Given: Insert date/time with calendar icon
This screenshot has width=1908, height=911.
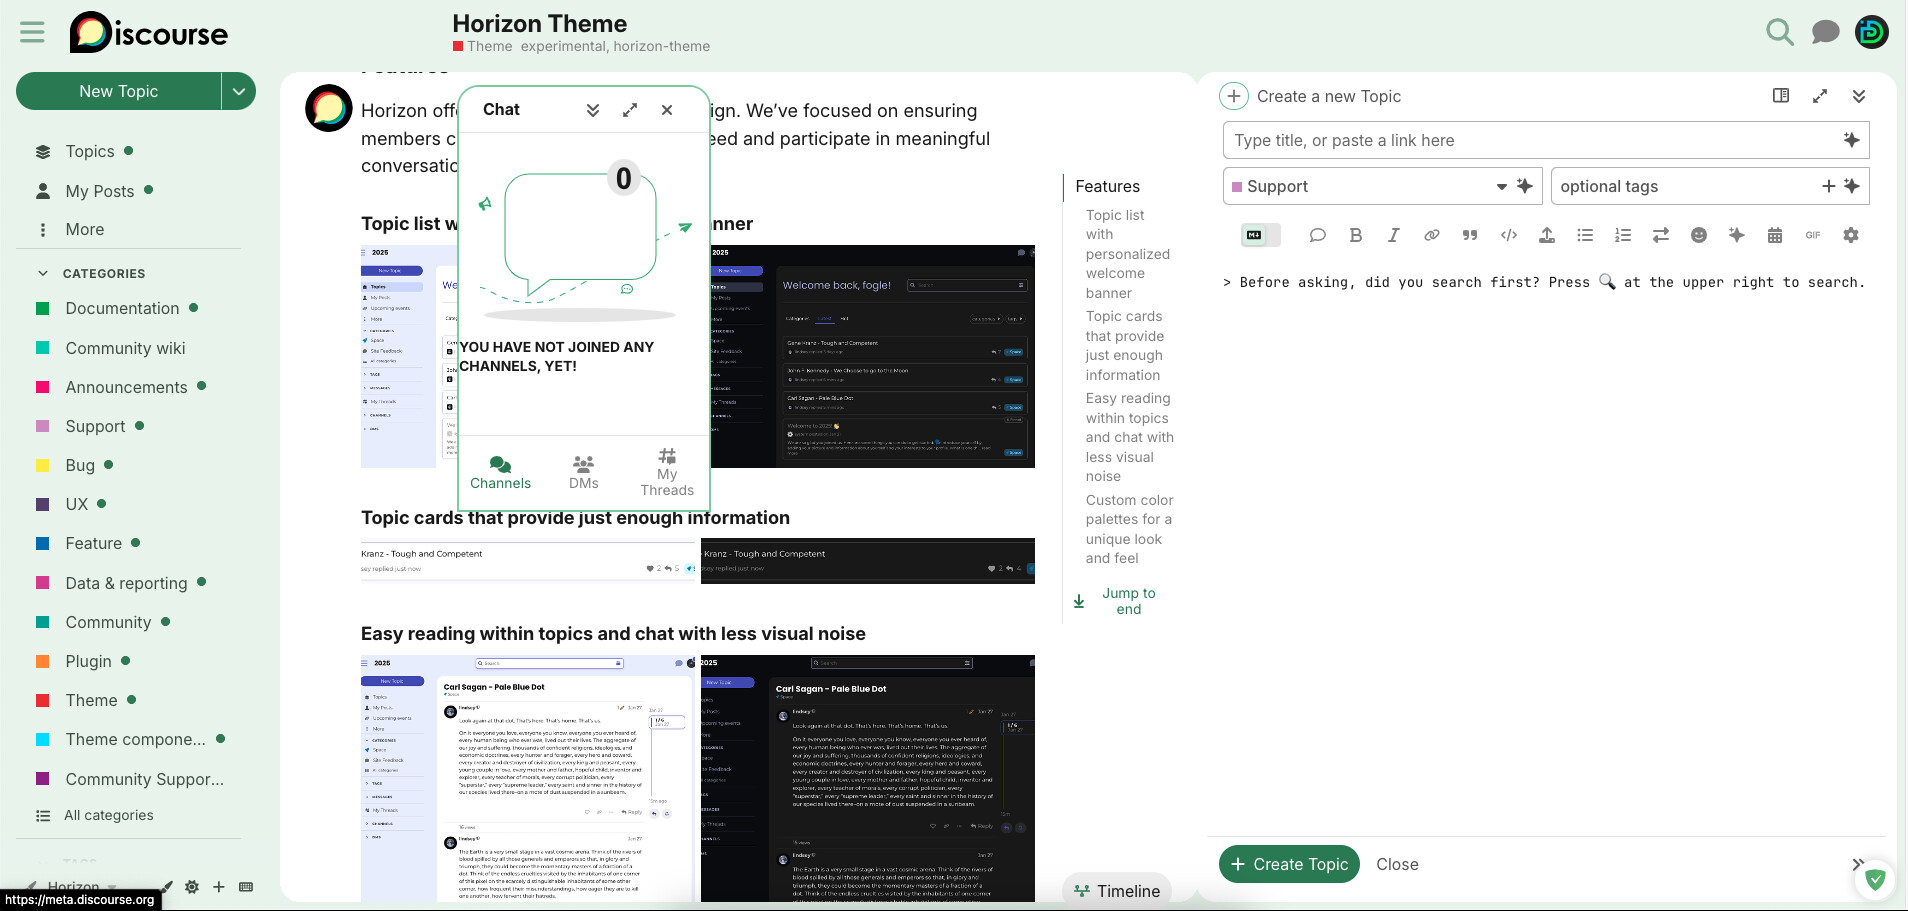Looking at the screenshot, I should point(1774,235).
